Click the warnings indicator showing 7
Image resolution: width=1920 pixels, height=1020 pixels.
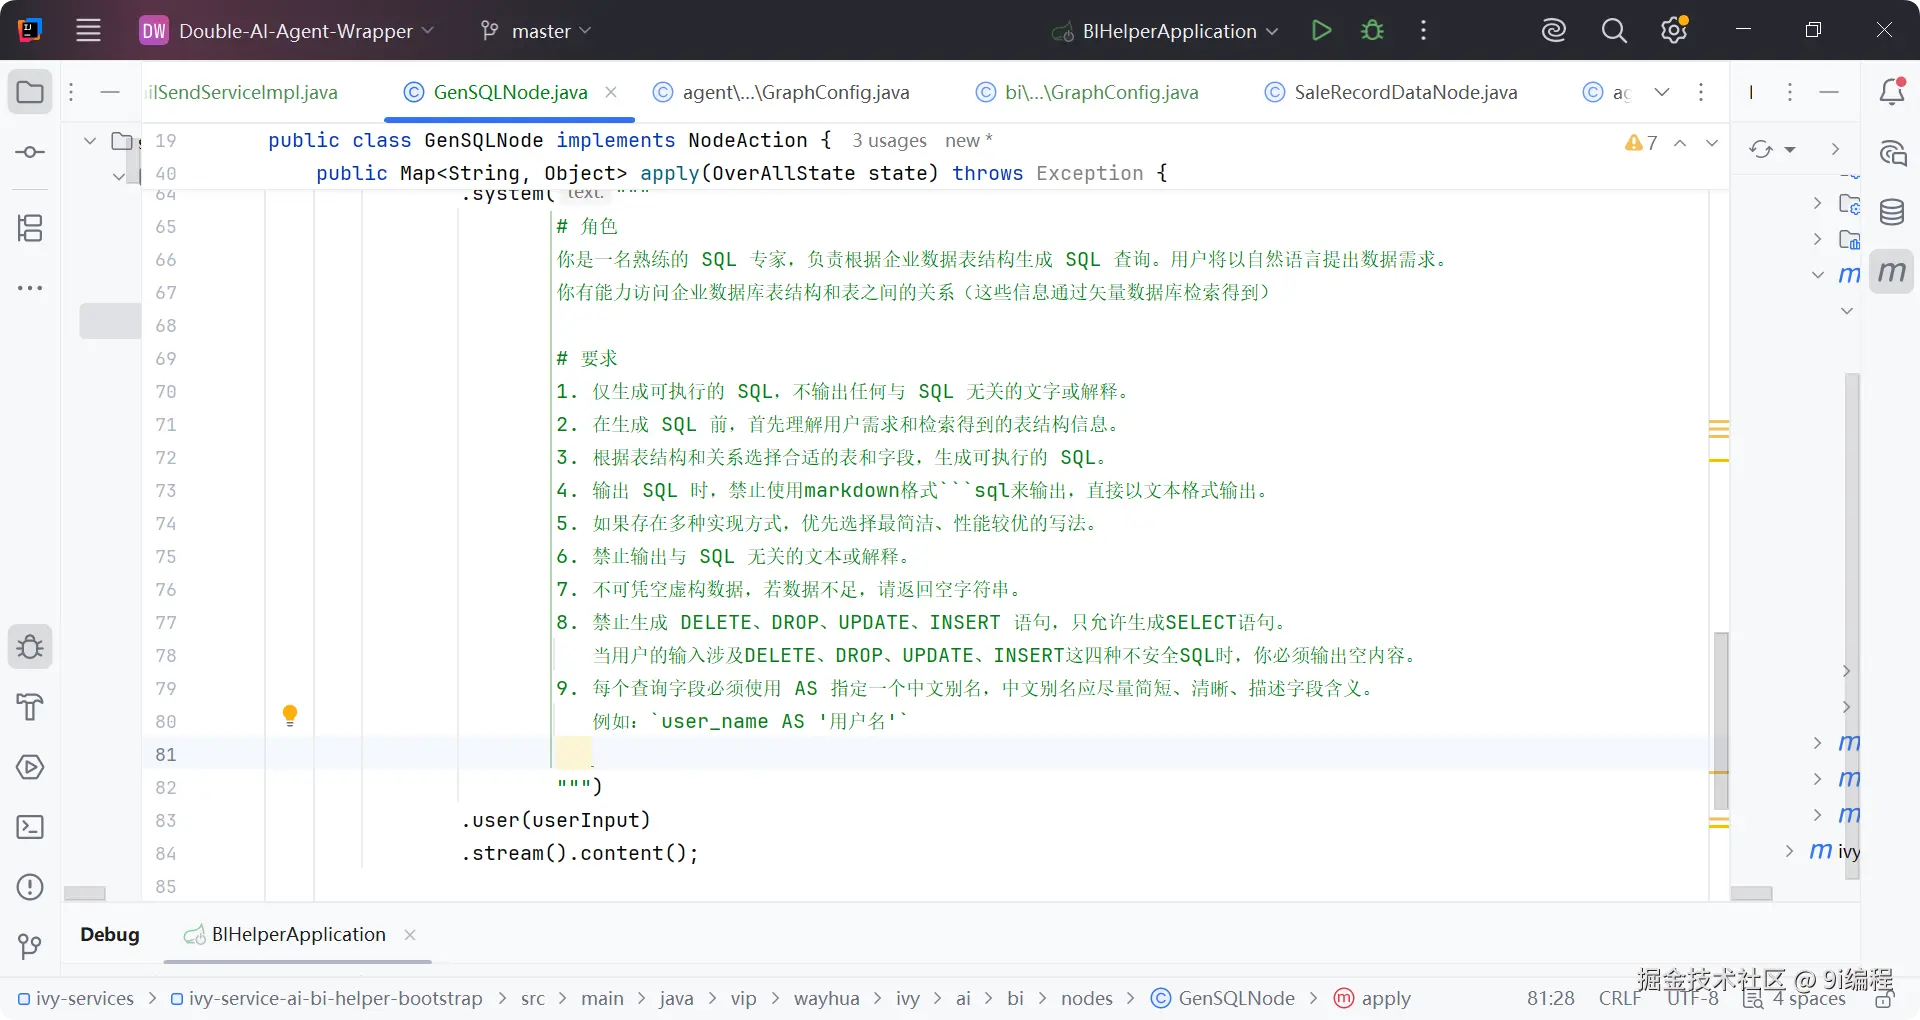[1642, 143]
